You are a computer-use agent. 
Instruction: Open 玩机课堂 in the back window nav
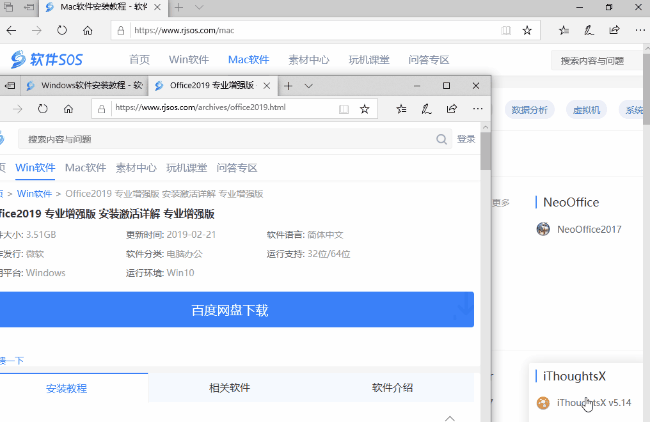(x=369, y=60)
